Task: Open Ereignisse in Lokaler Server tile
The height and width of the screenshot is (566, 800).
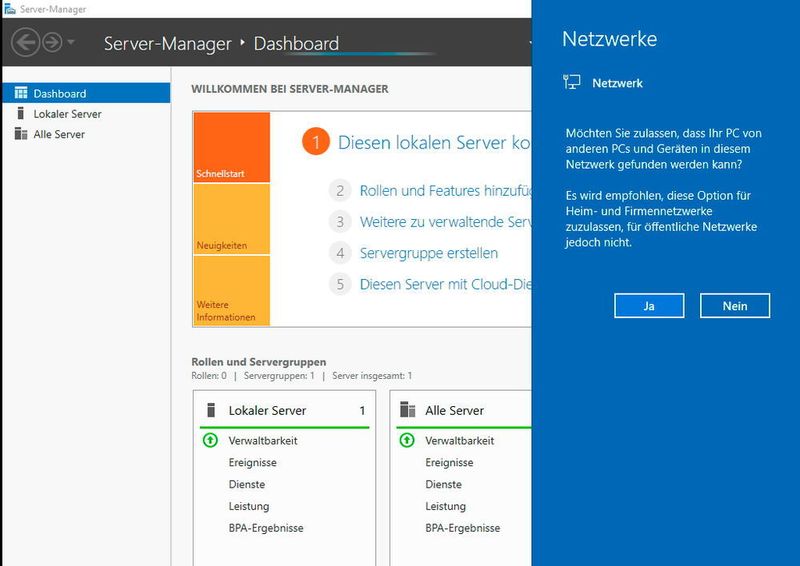Action: point(253,462)
